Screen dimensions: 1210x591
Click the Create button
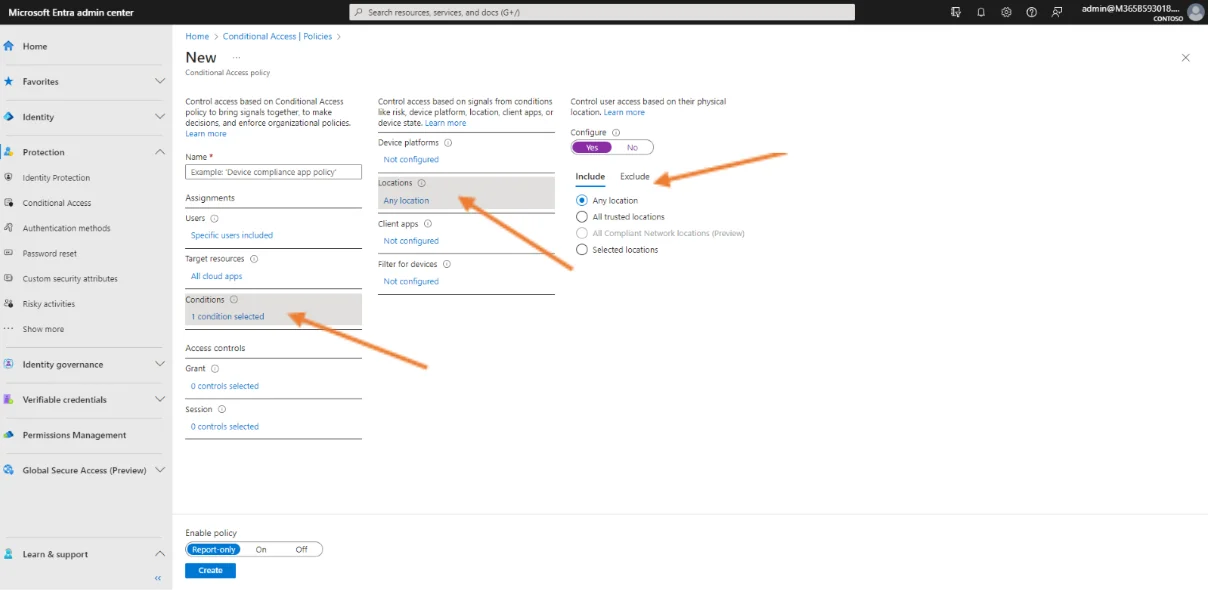tap(210, 571)
